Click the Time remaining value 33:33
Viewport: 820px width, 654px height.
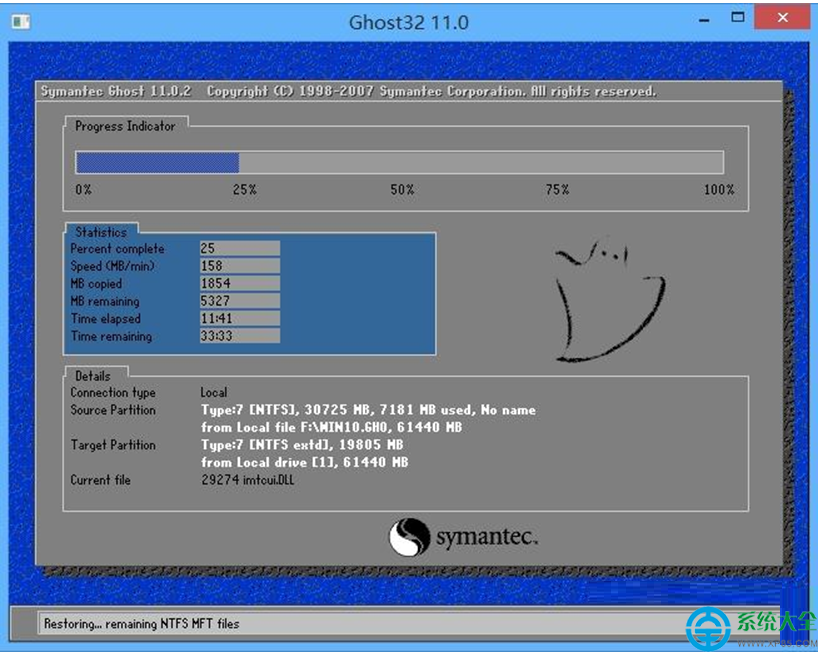pos(240,336)
